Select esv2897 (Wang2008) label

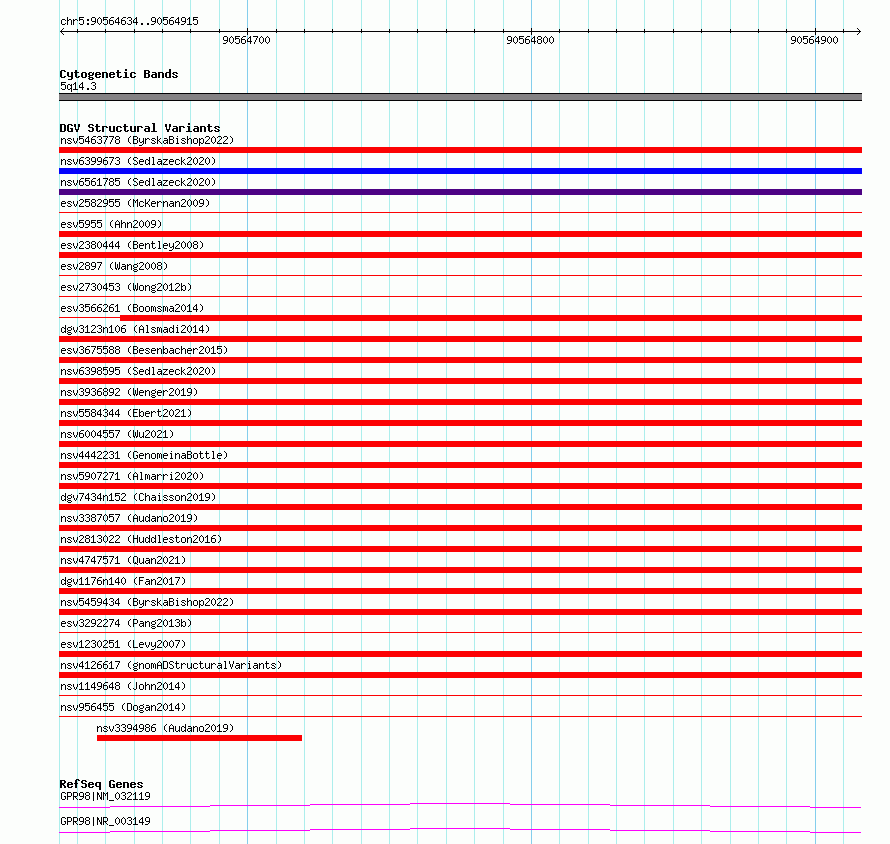114,266
